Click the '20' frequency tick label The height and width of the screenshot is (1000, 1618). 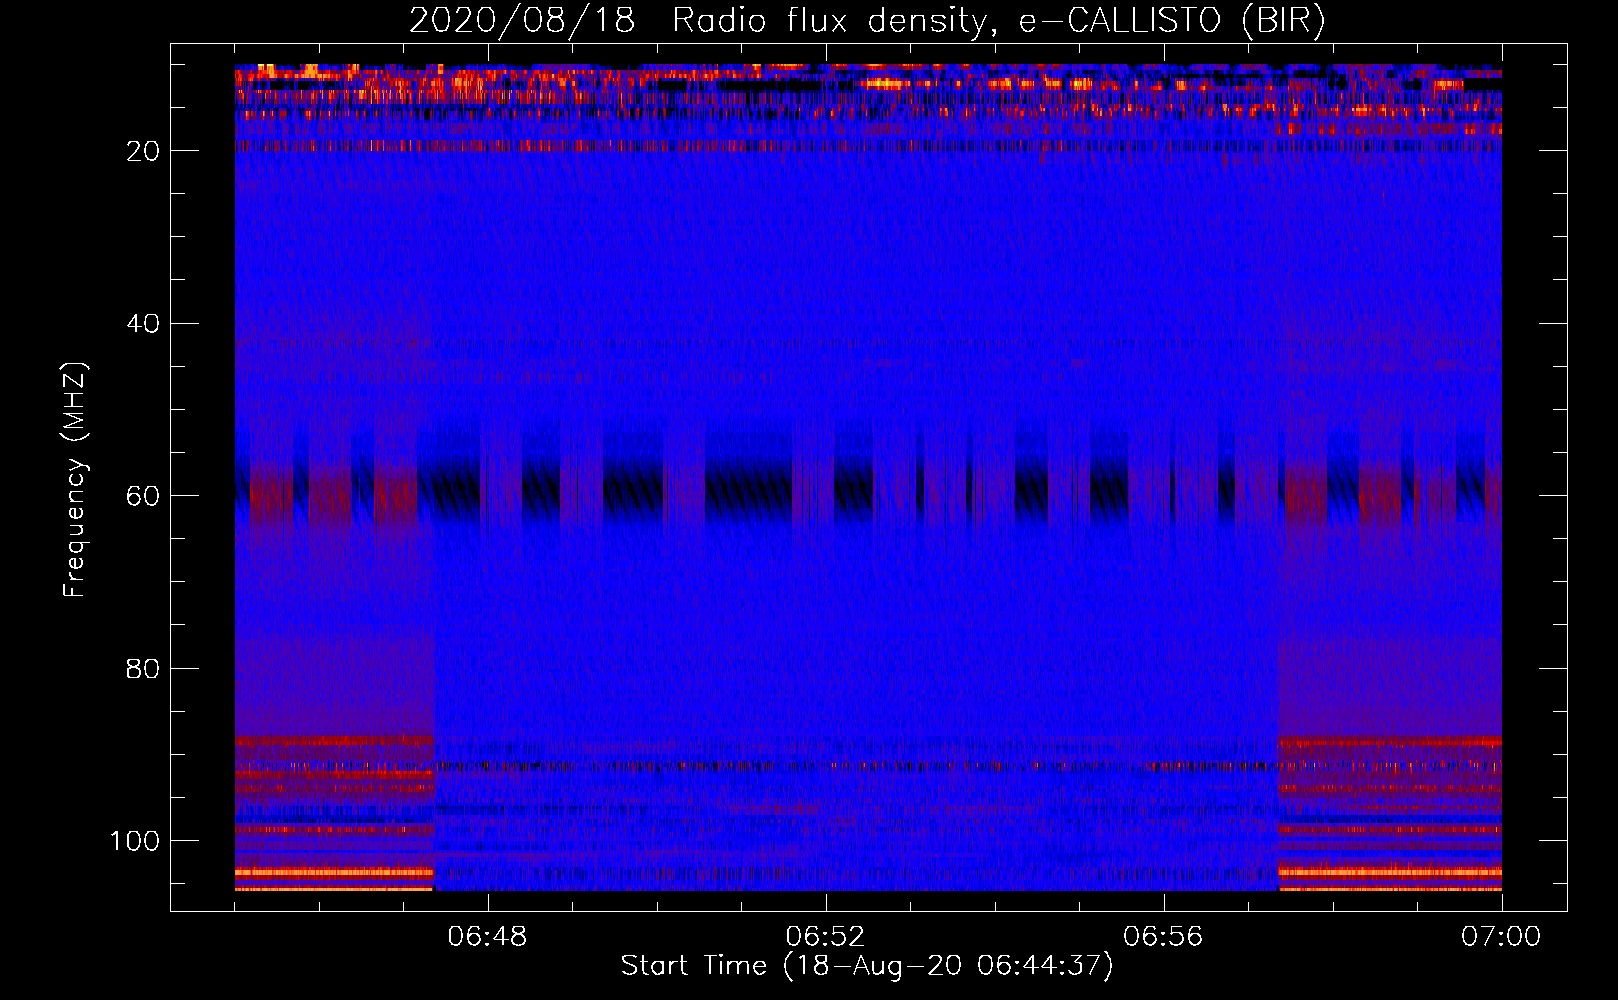pyautogui.click(x=144, y=151)
